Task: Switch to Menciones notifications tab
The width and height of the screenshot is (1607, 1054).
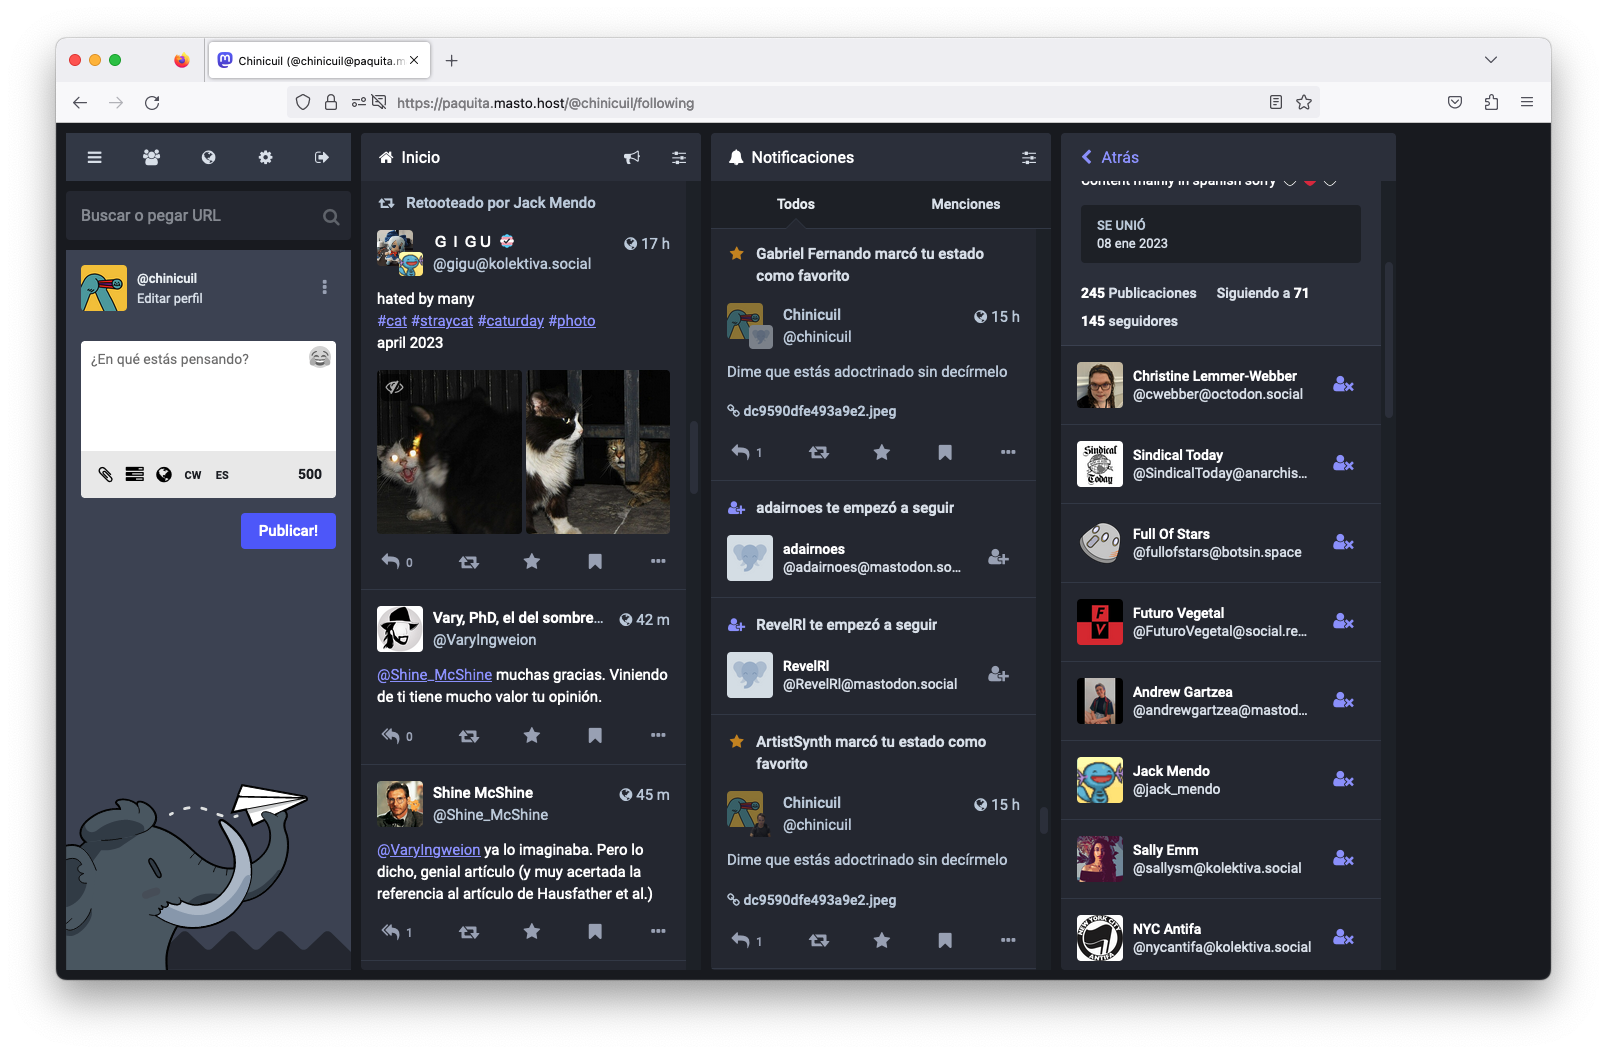Action: (966, 204)
